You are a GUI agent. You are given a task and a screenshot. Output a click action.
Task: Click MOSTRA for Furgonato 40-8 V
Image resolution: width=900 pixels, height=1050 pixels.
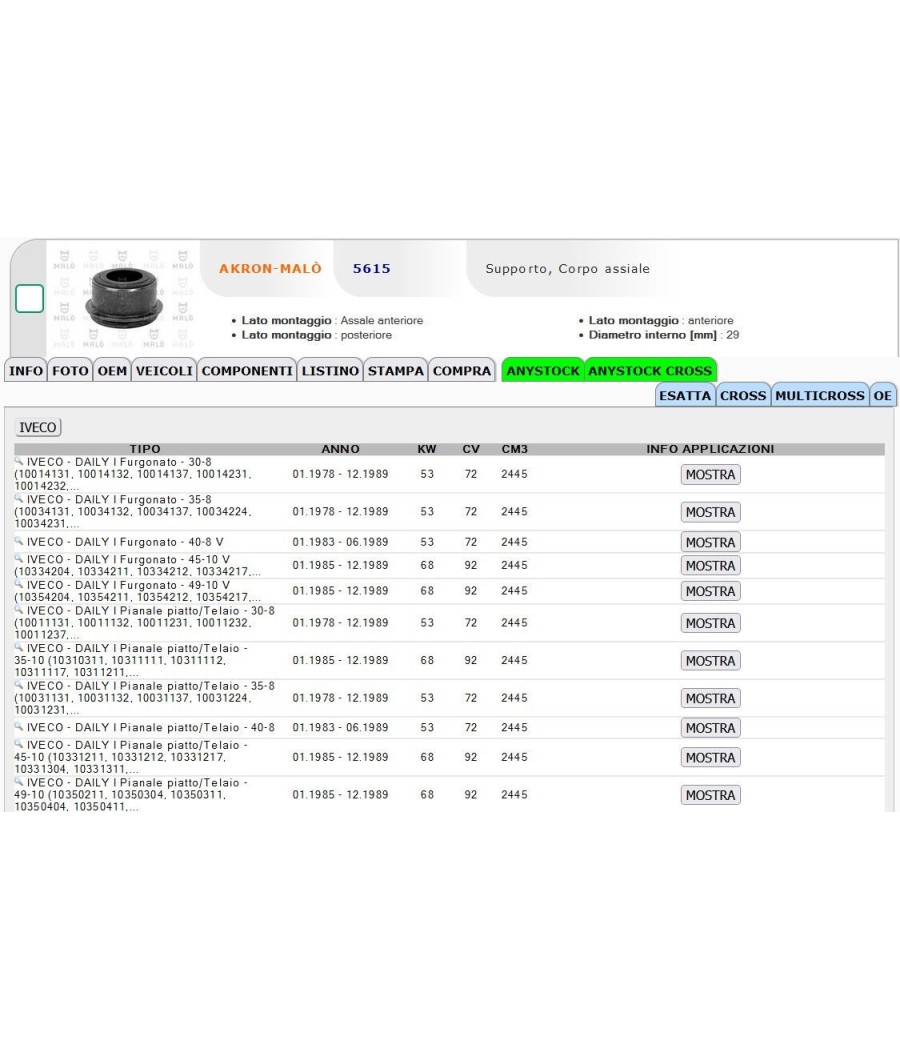tap(710, 542)
